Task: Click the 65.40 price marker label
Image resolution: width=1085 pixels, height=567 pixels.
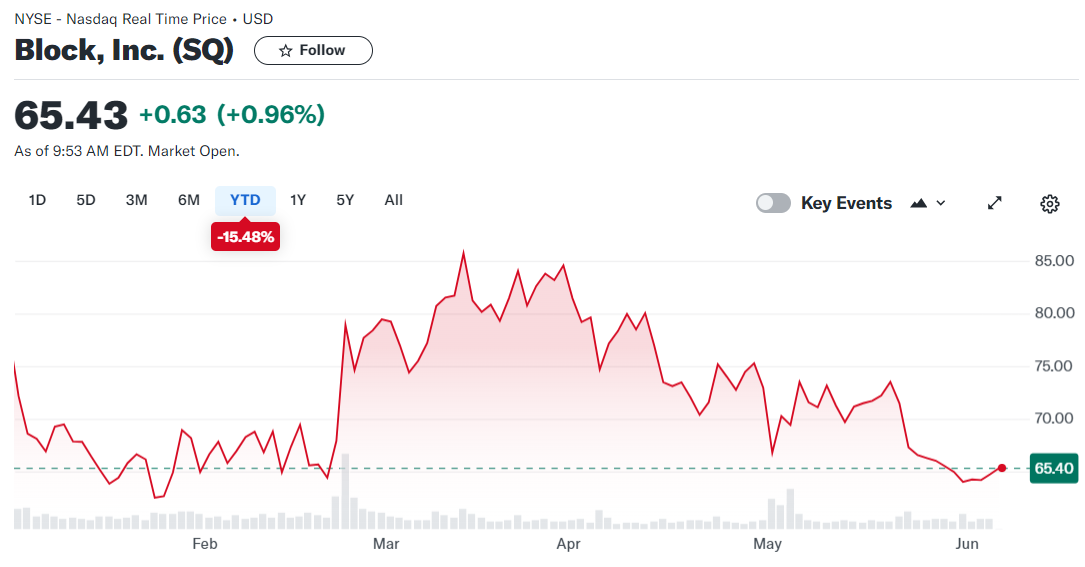Action: tap(1054, 468)
